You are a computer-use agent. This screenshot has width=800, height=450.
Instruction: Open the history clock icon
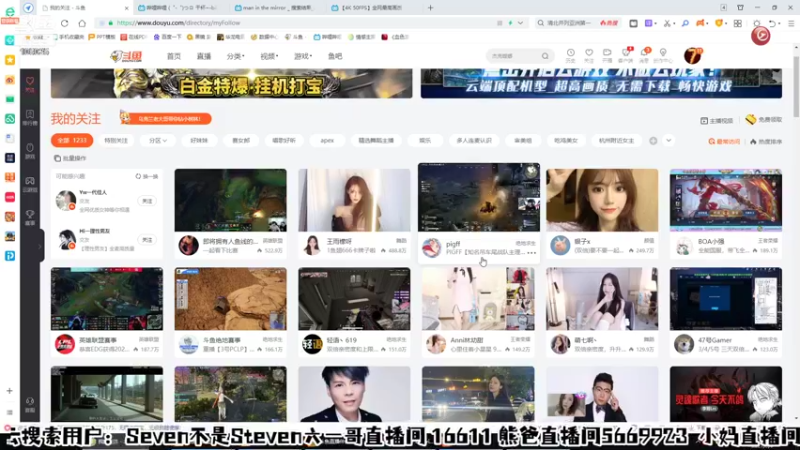point(570,55)
